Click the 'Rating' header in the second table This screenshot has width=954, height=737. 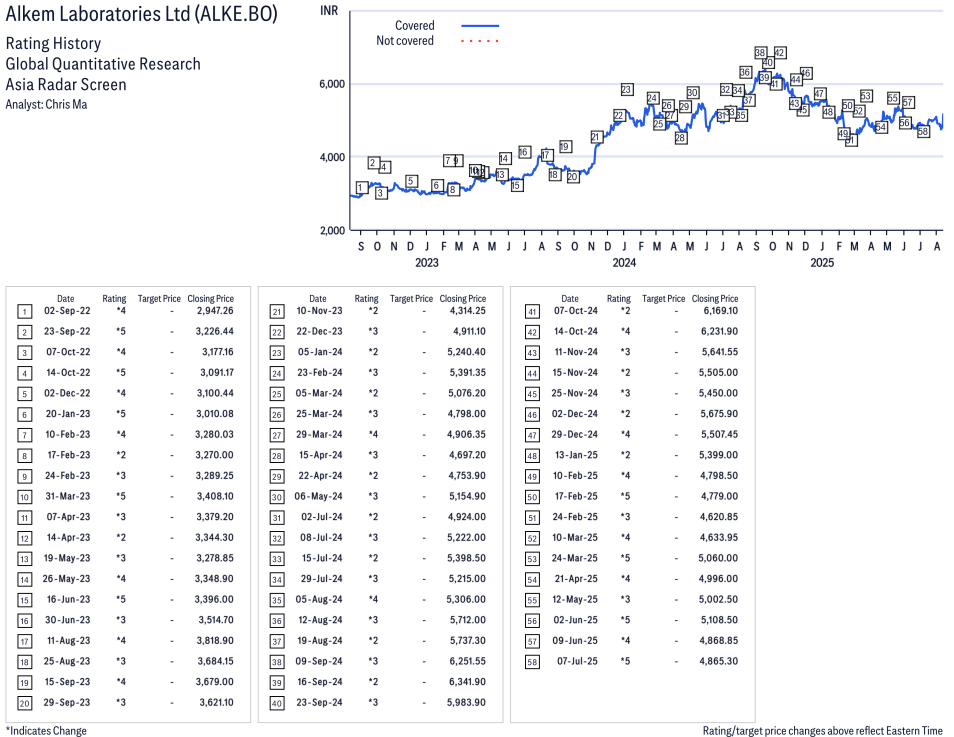point(366,299)
